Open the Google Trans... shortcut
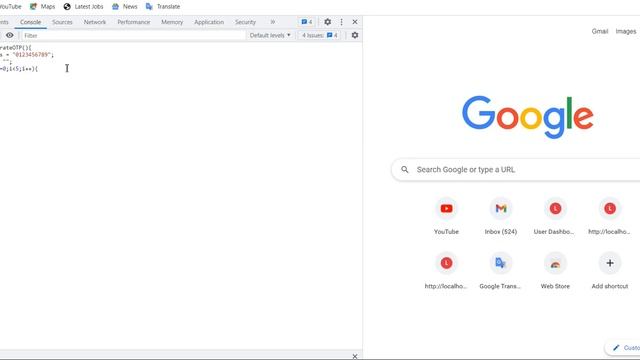 [x=501, y=271]
